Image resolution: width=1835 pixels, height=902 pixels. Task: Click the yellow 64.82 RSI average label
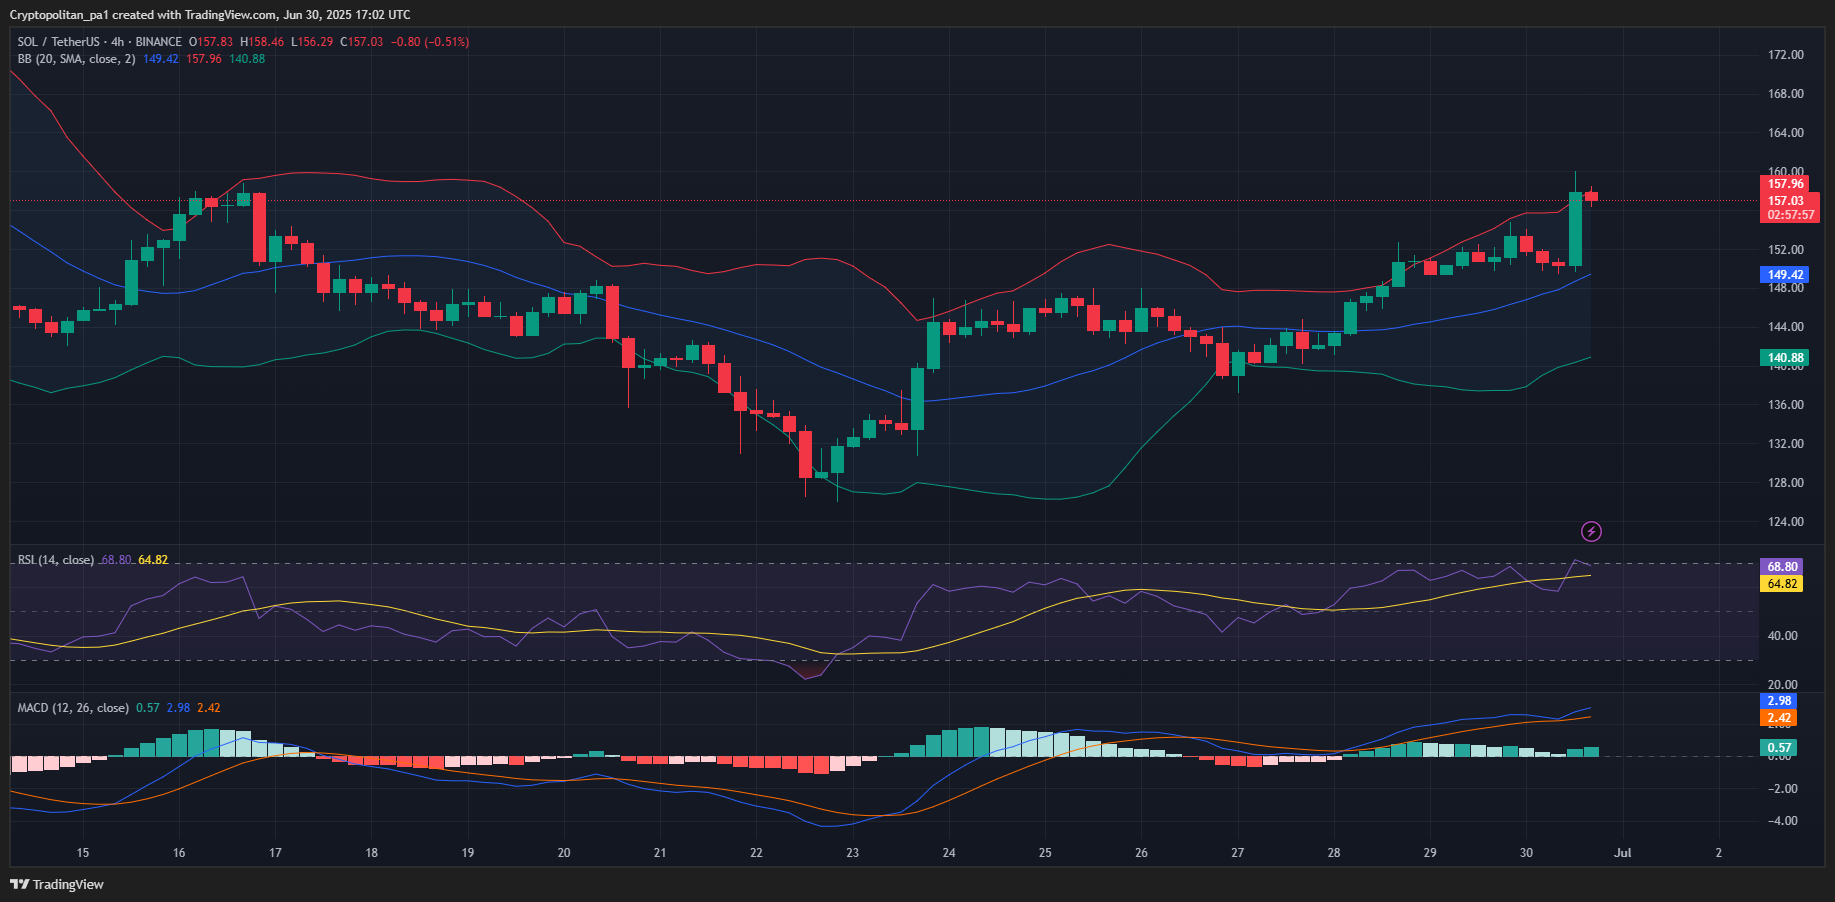tap(1781, 584)
